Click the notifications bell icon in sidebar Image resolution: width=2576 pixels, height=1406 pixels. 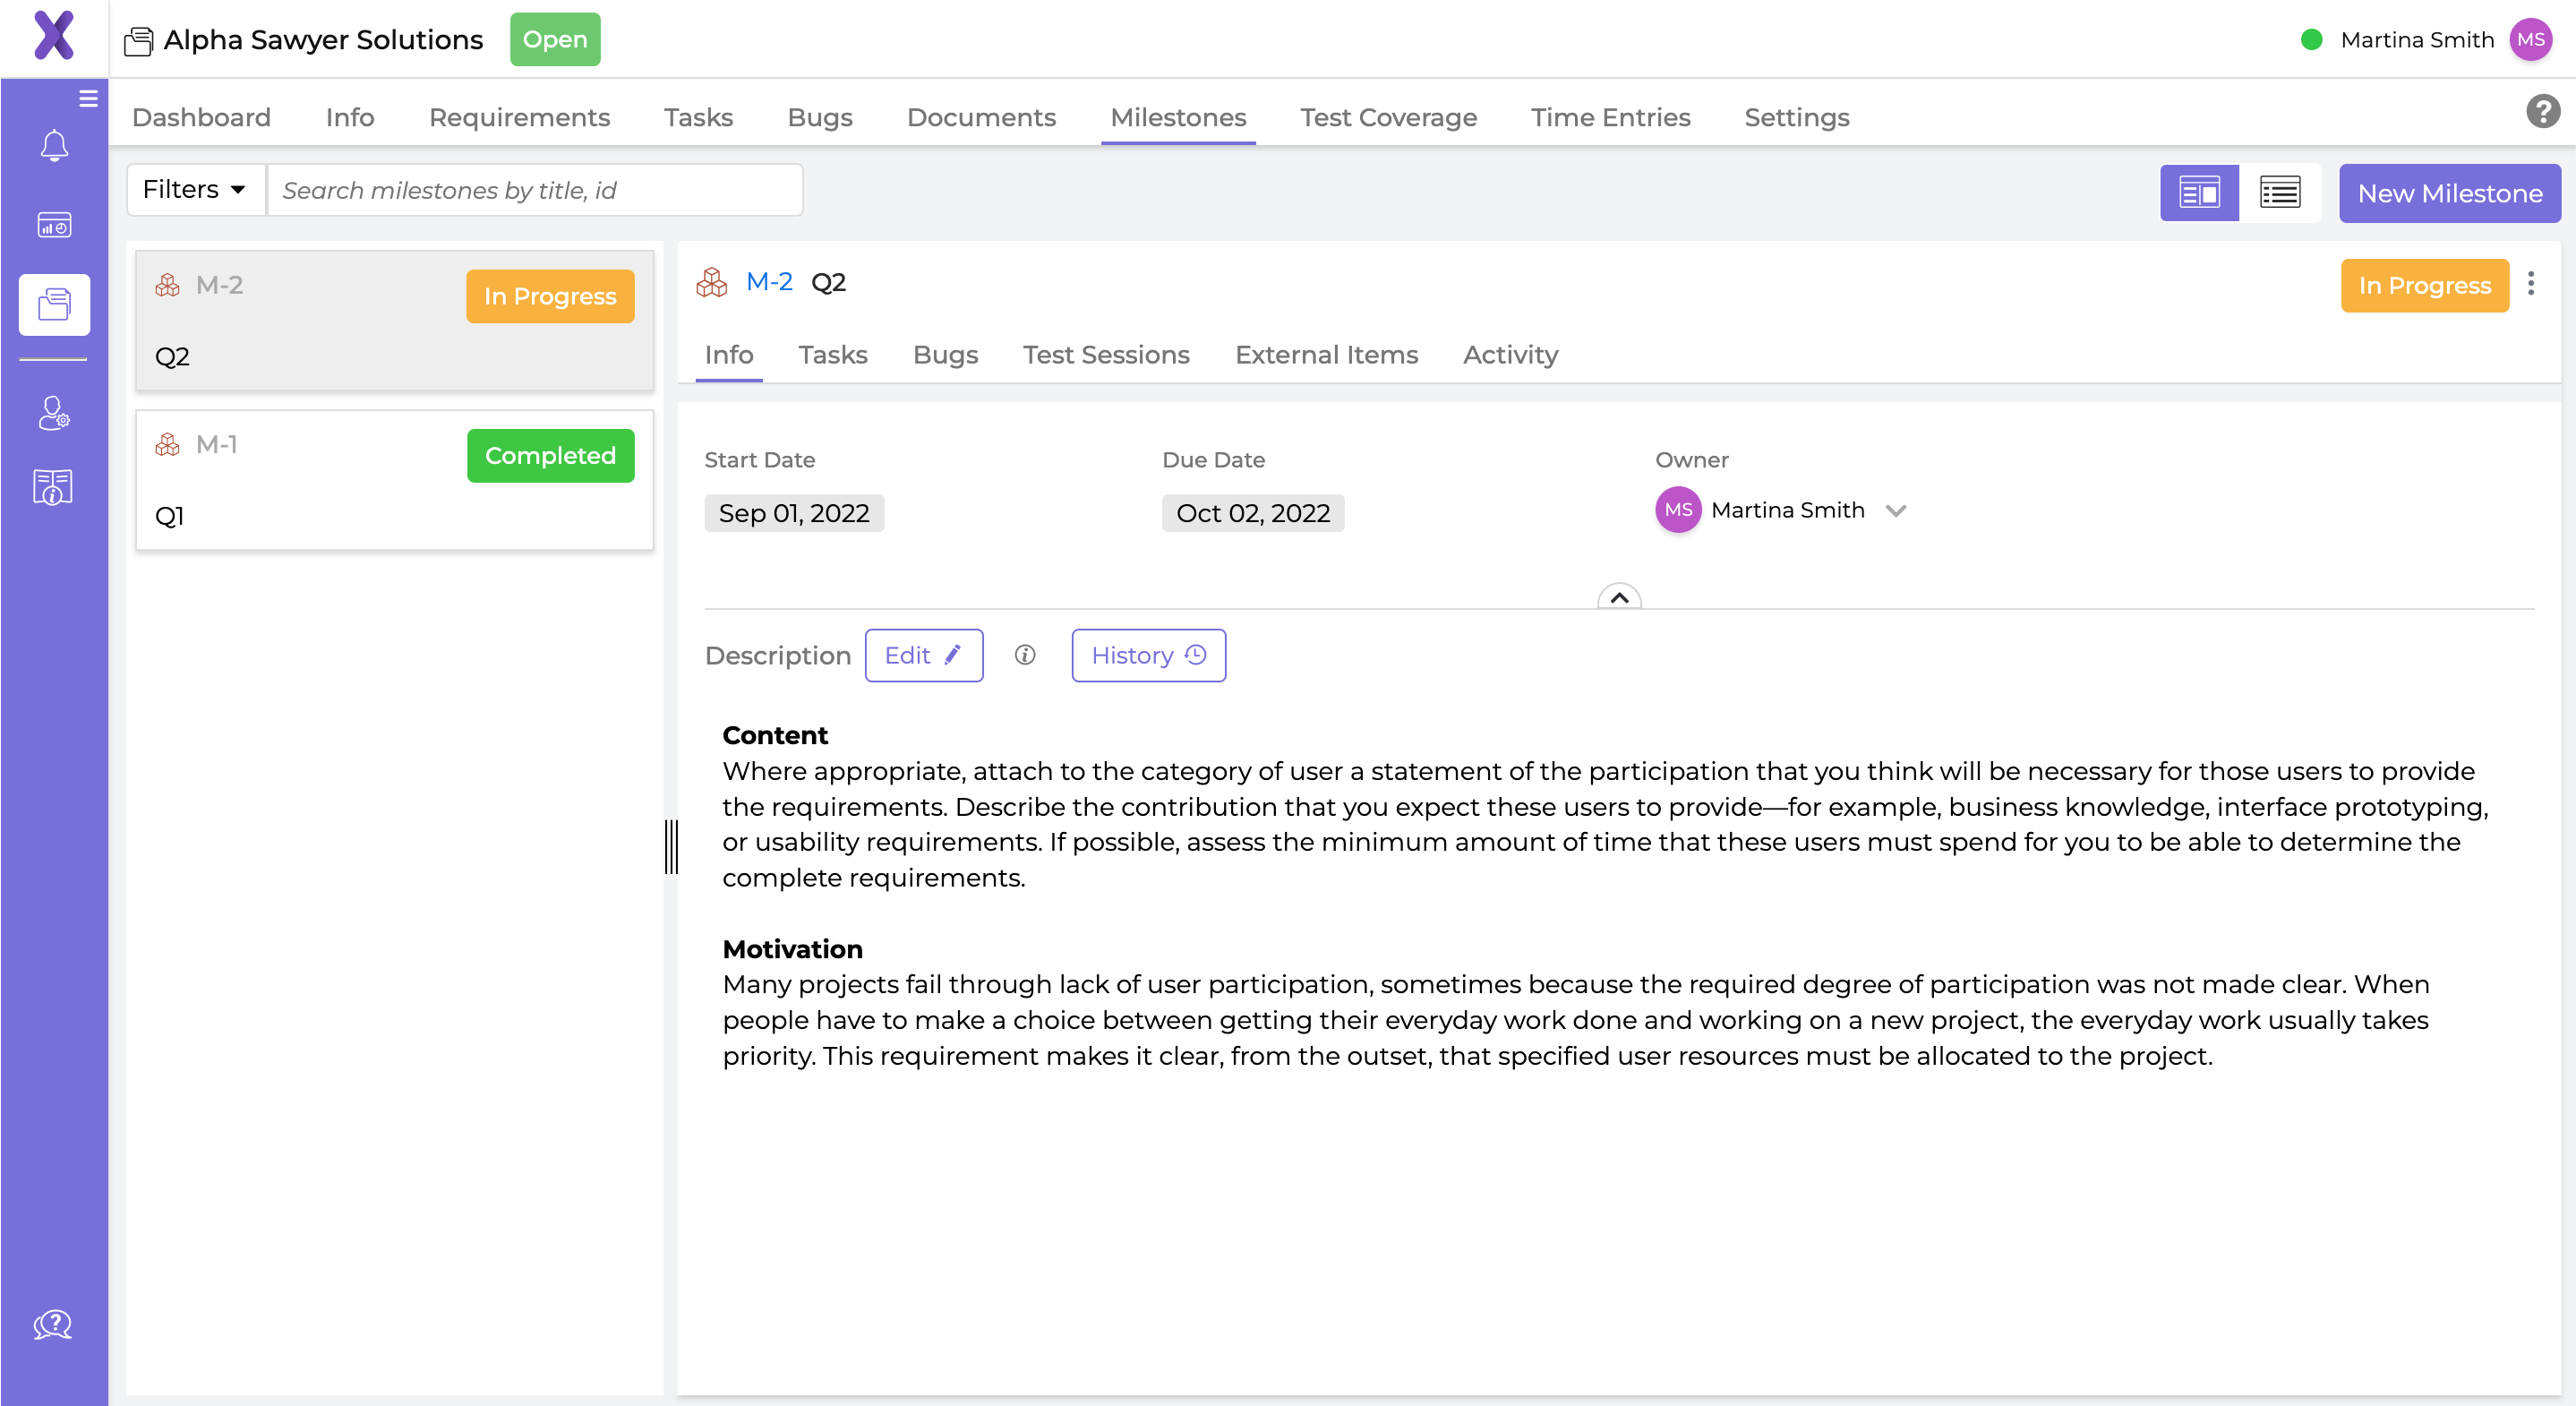tap(54, 145)
